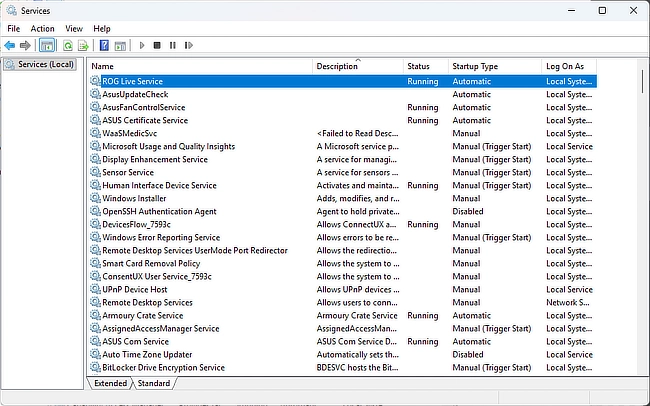Viewport: 650px width, 406px height.
Task: Click the gear icon beside Sensor Service
Action: click(95, 172)
